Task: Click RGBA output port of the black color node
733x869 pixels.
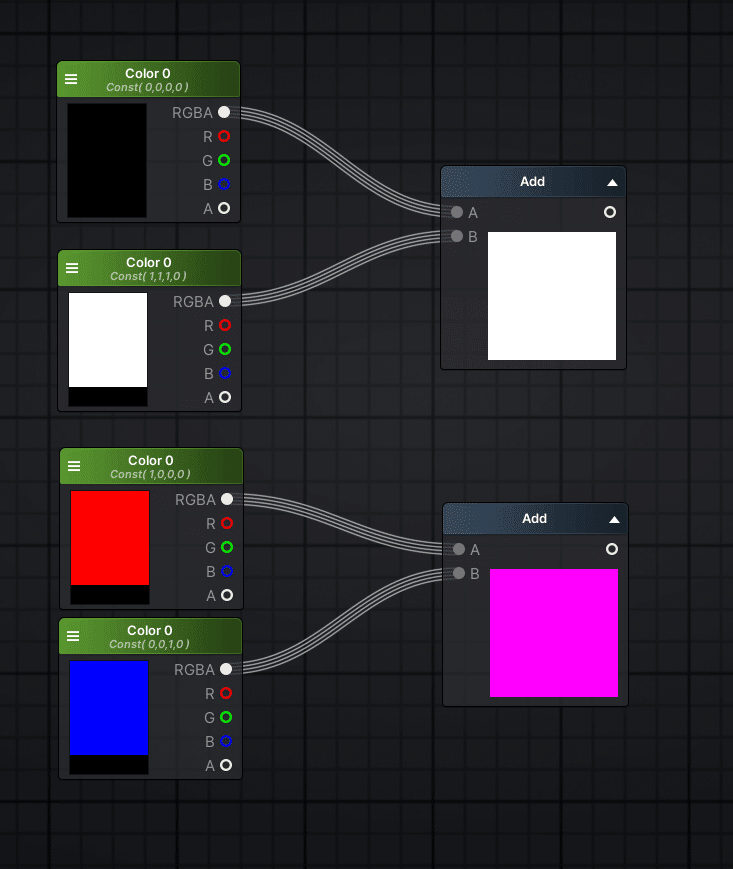Action: coord(224,112)
